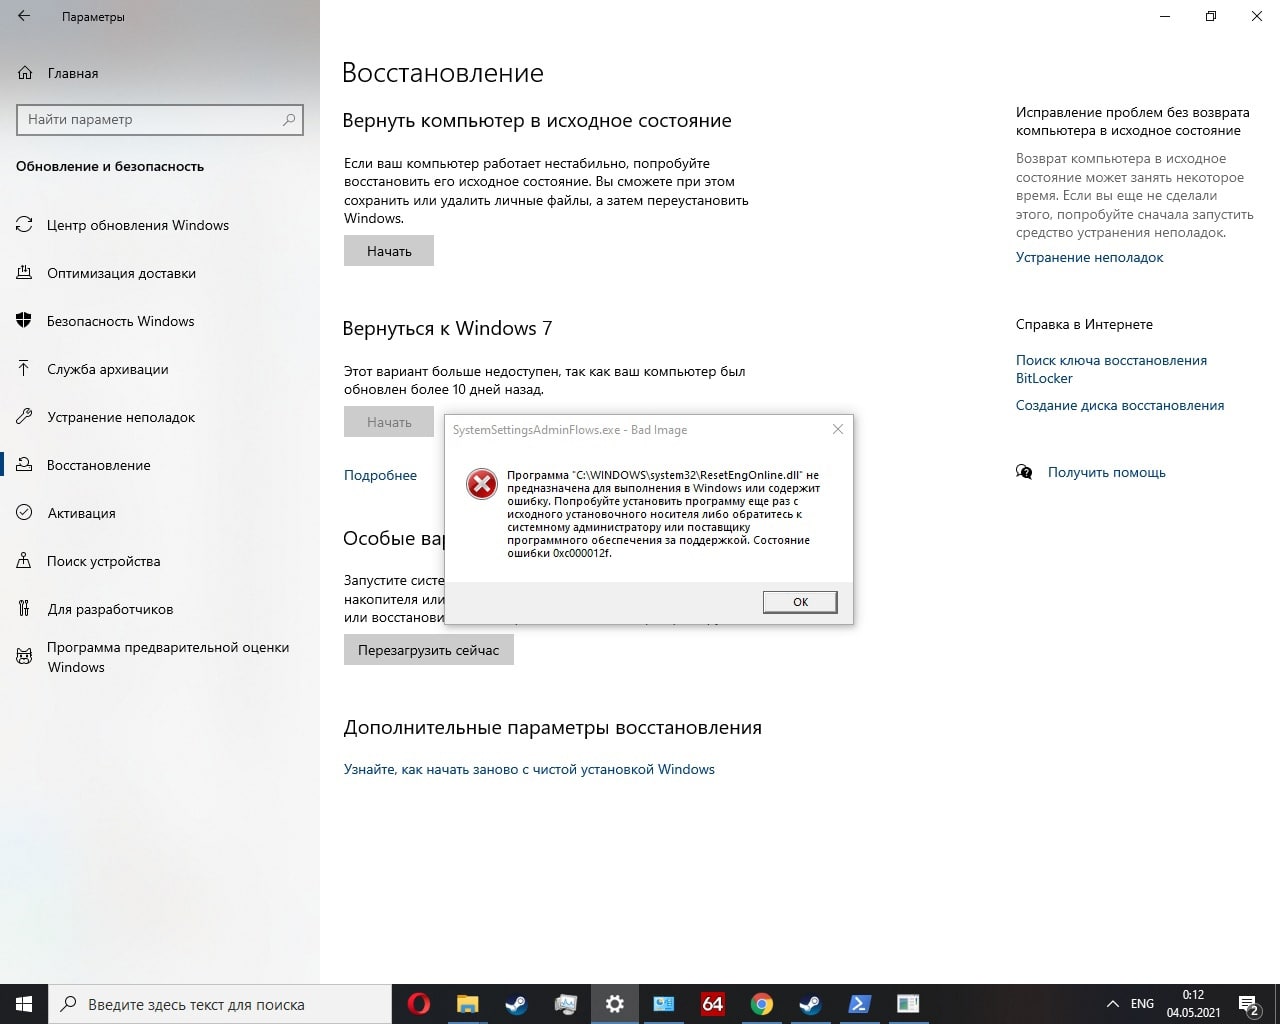Click the search magnifier in Найти параметр

point(289,119)
